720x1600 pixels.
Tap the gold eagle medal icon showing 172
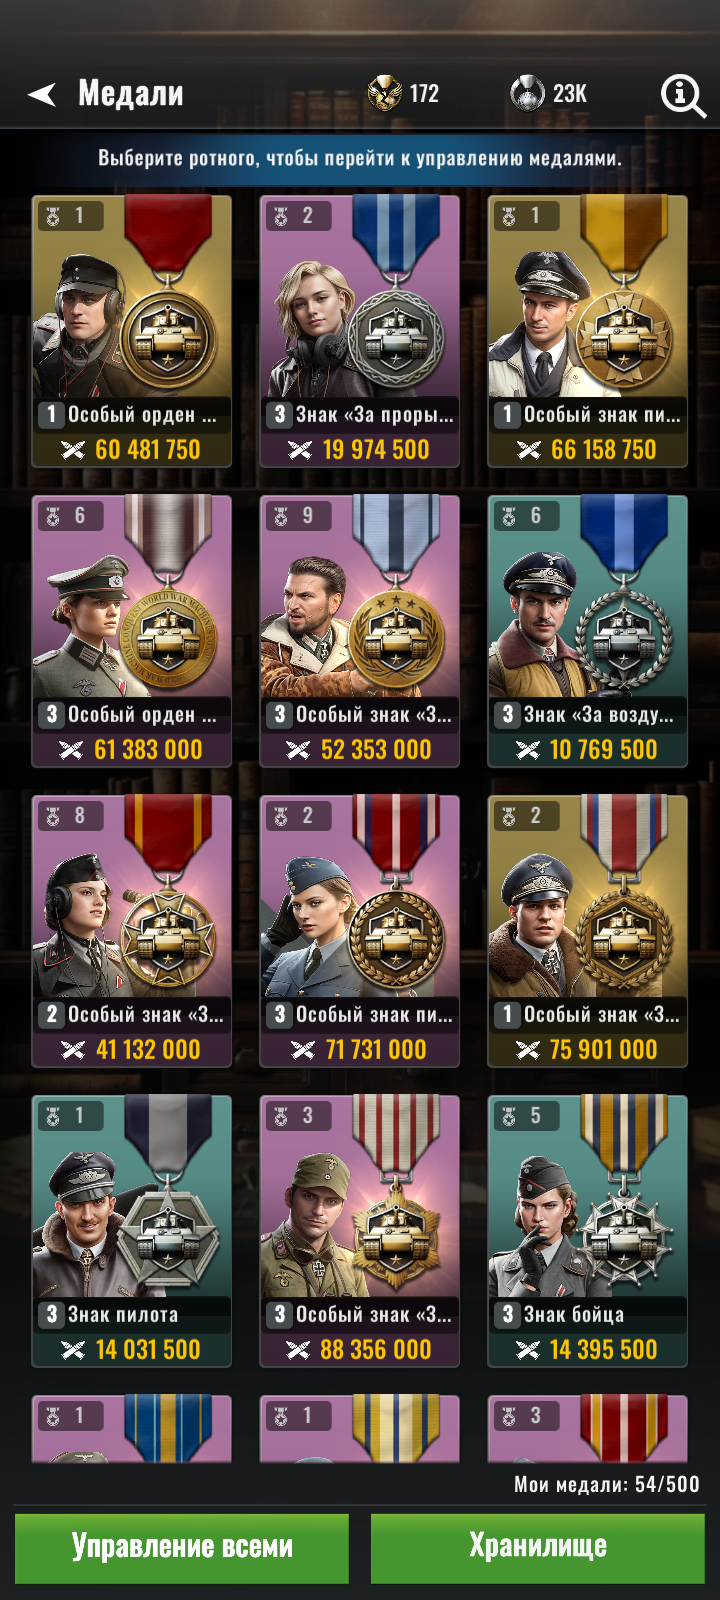pos(385,93)
